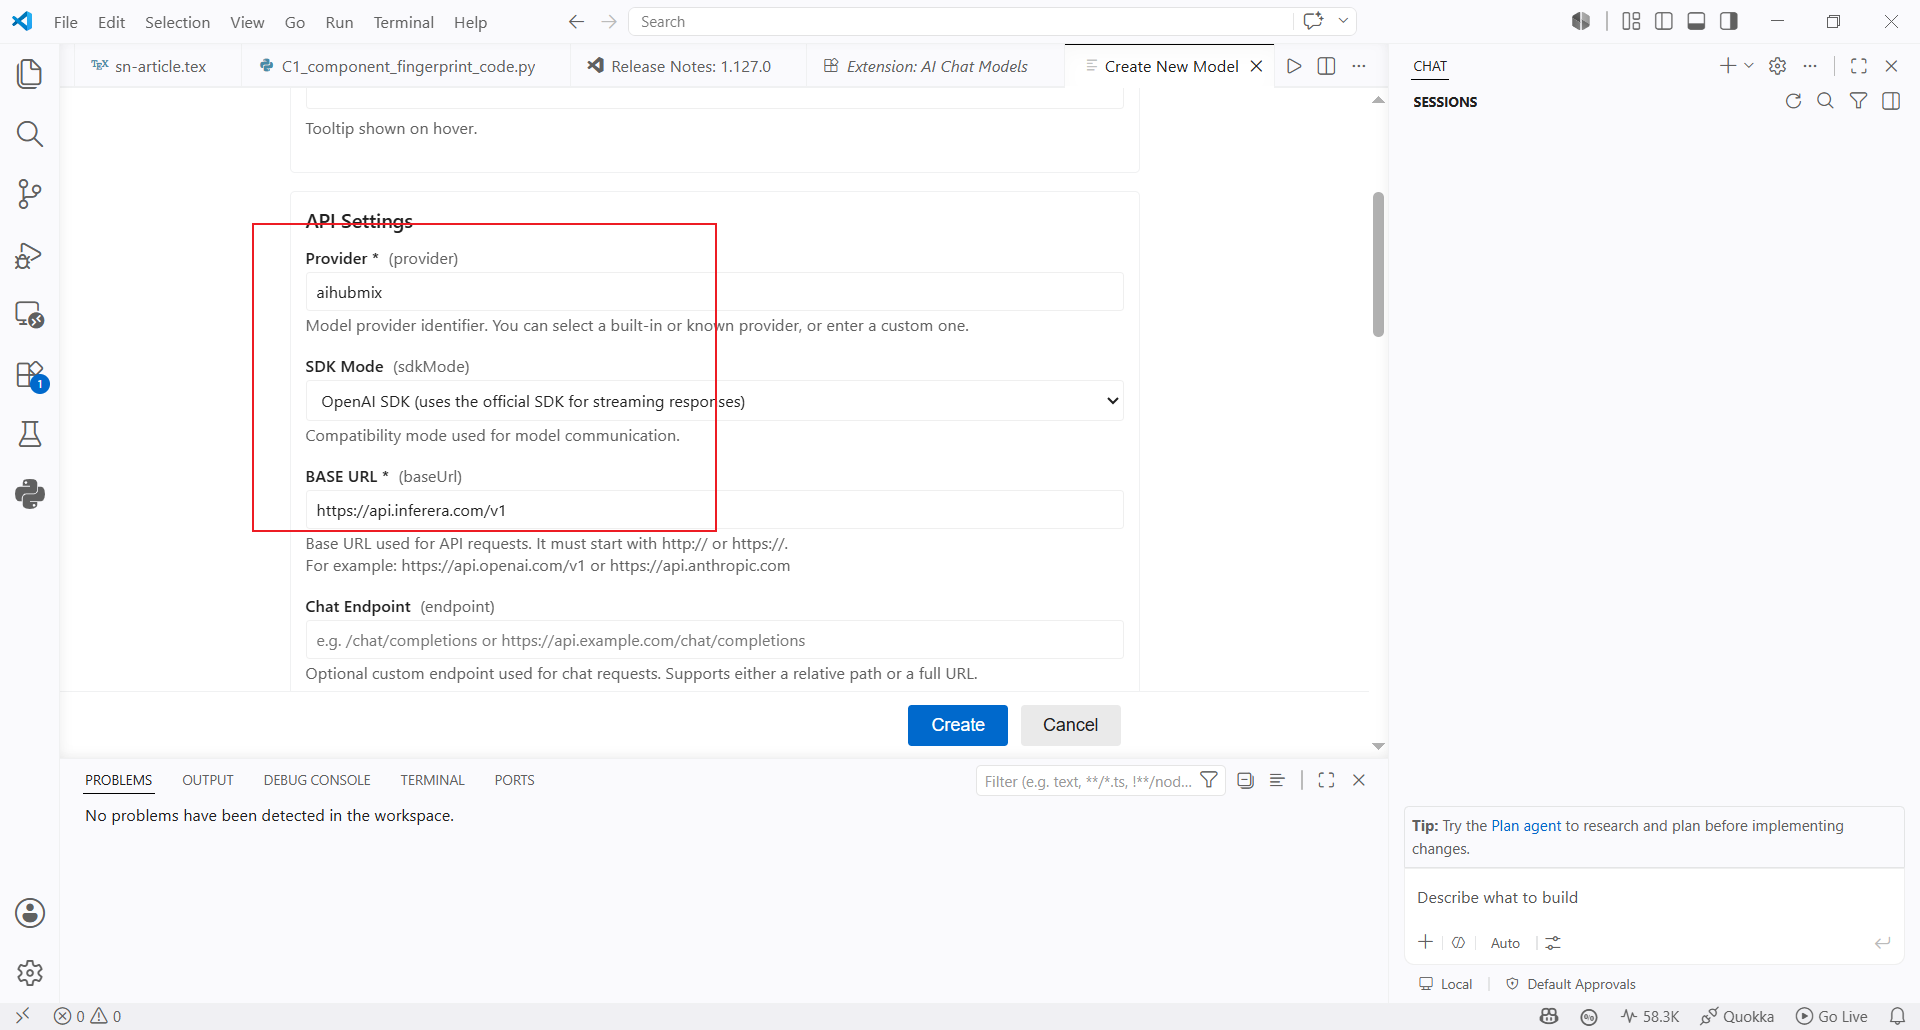The height and width of the screenshot is (1030, 1920).
Task: Click the form's vertical scrollbar thumb
Action: coord(1378,264)
